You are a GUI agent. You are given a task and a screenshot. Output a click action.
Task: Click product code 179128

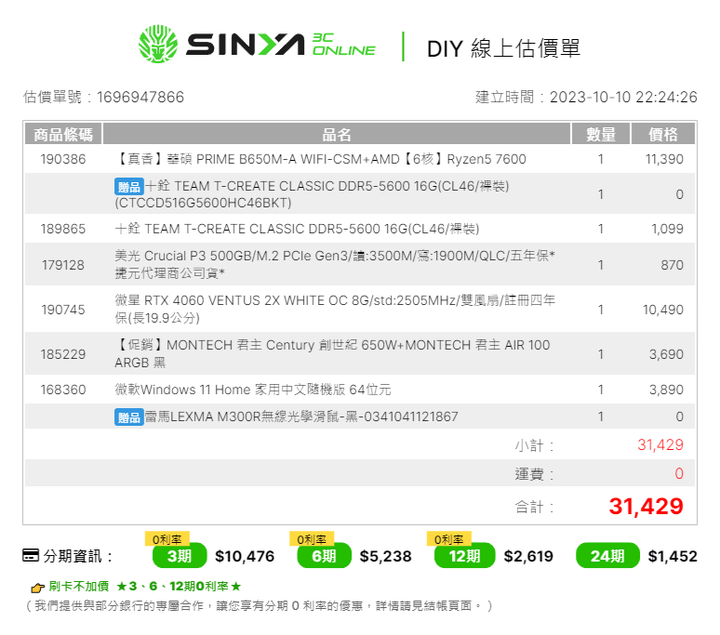[63, 265]
